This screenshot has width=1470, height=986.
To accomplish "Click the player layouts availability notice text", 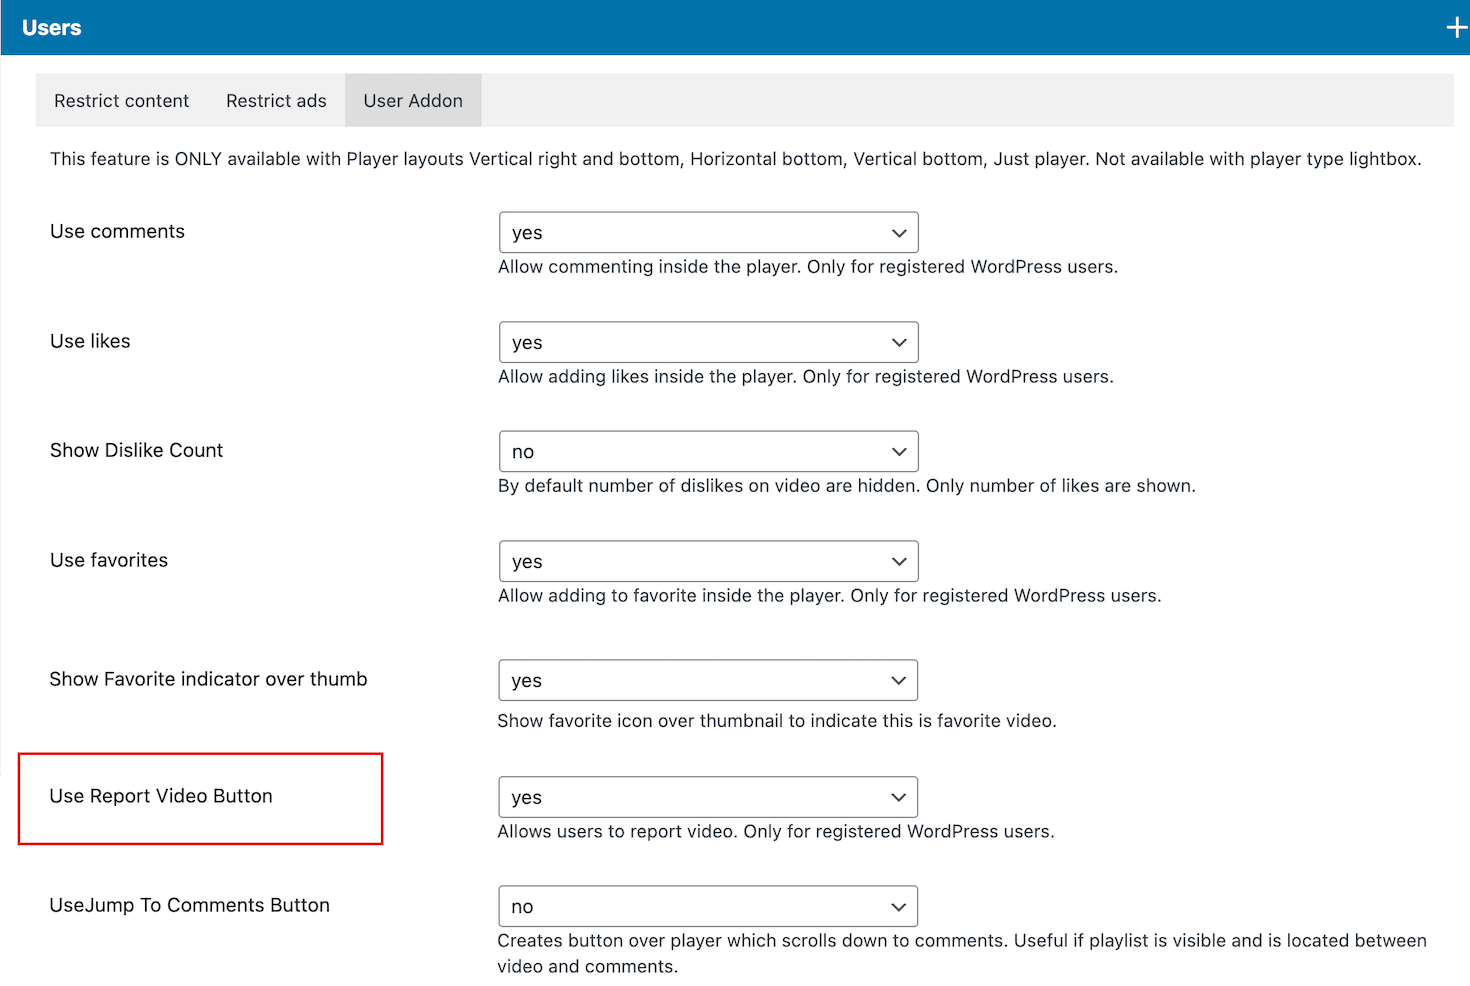I will [735, 159].
